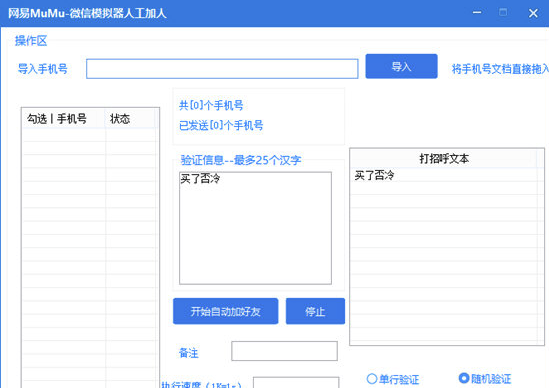Click the 勾选丨手机号 column header
This screenshot has height=388, width=549.
[x=63, y=119]
